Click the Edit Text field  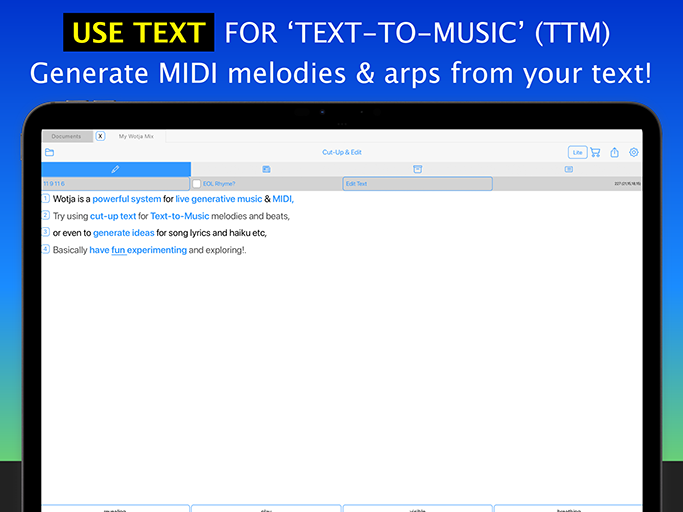tap(417, 184)
